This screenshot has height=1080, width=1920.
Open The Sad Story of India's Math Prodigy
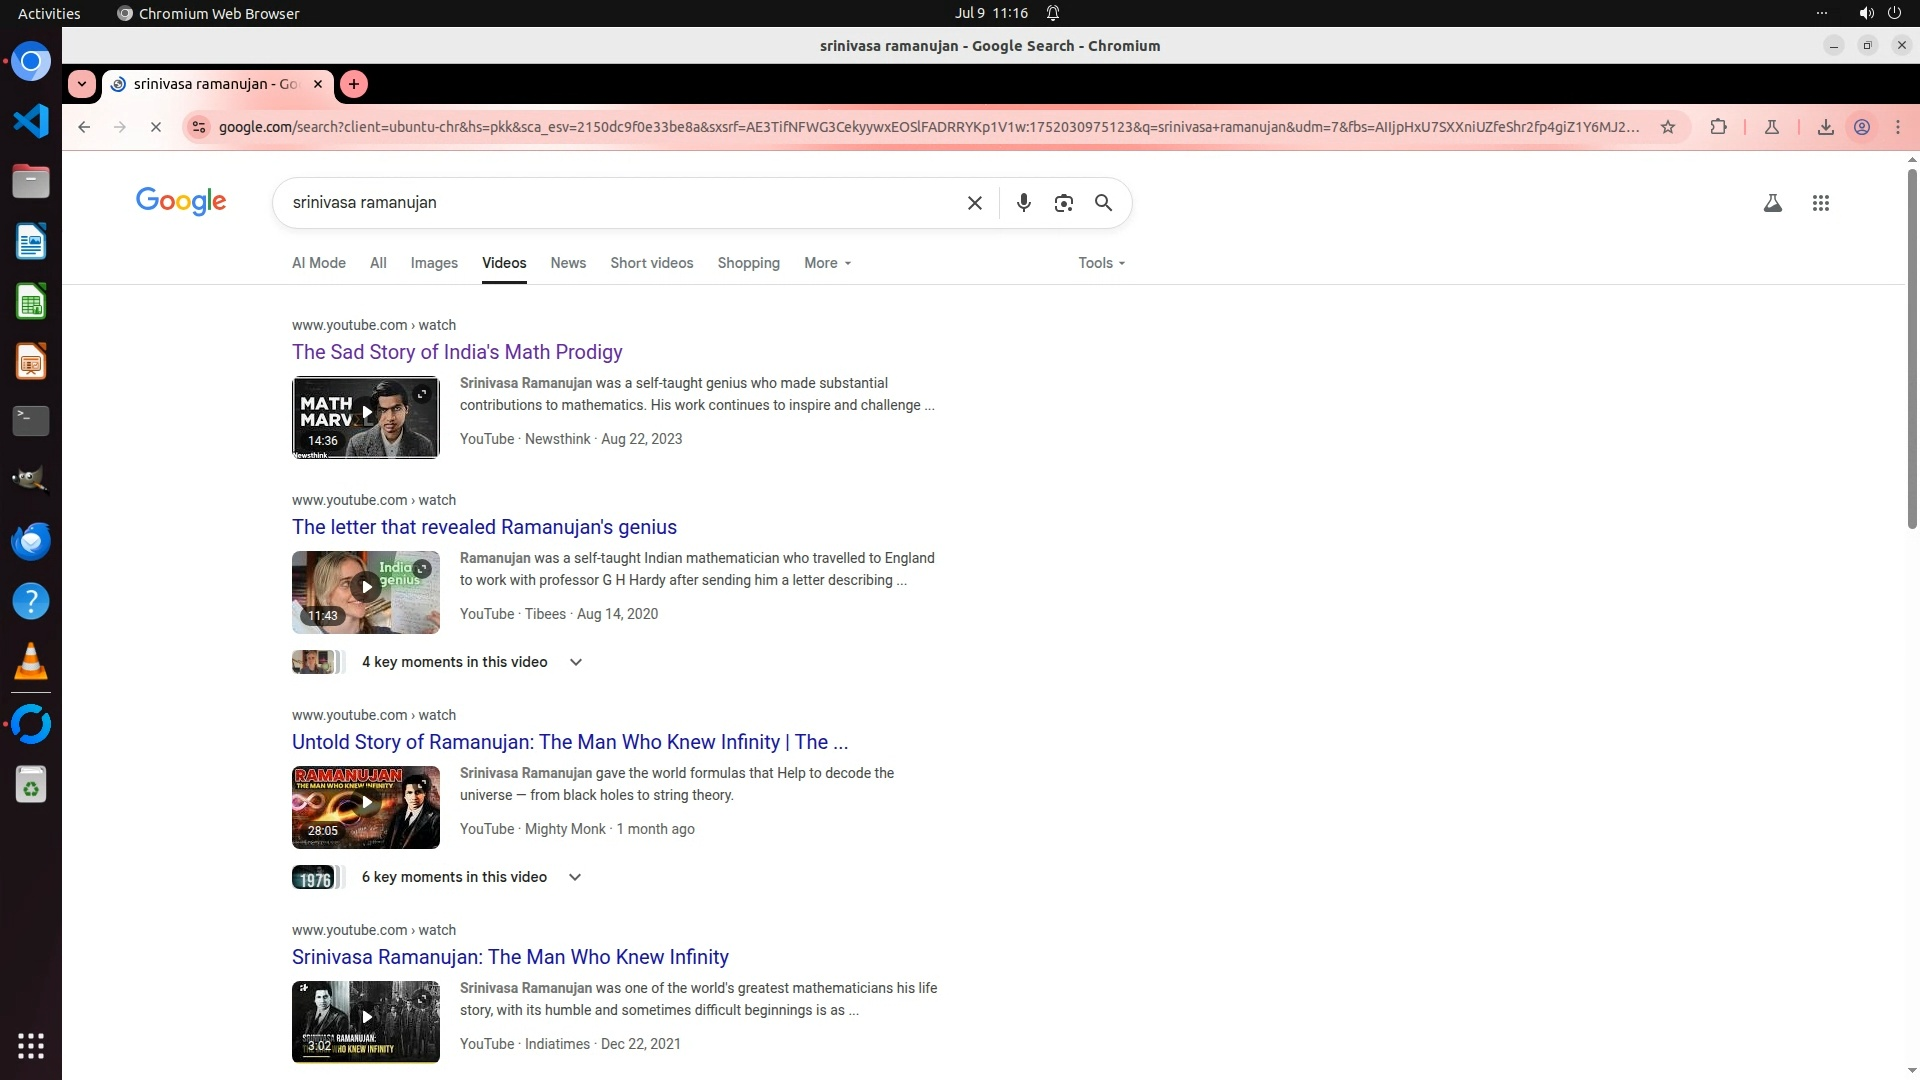click(457, 352)
